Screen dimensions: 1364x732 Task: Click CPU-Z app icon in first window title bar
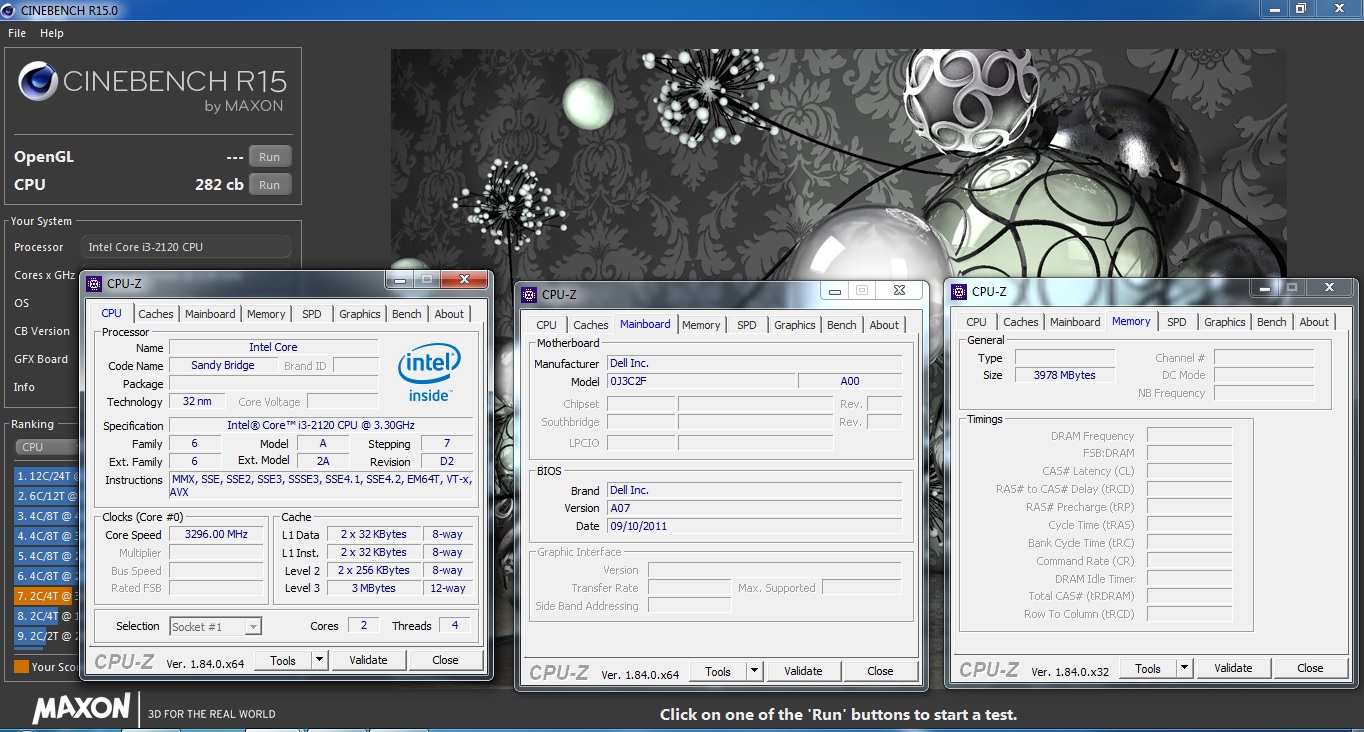[x=94, y=284]
